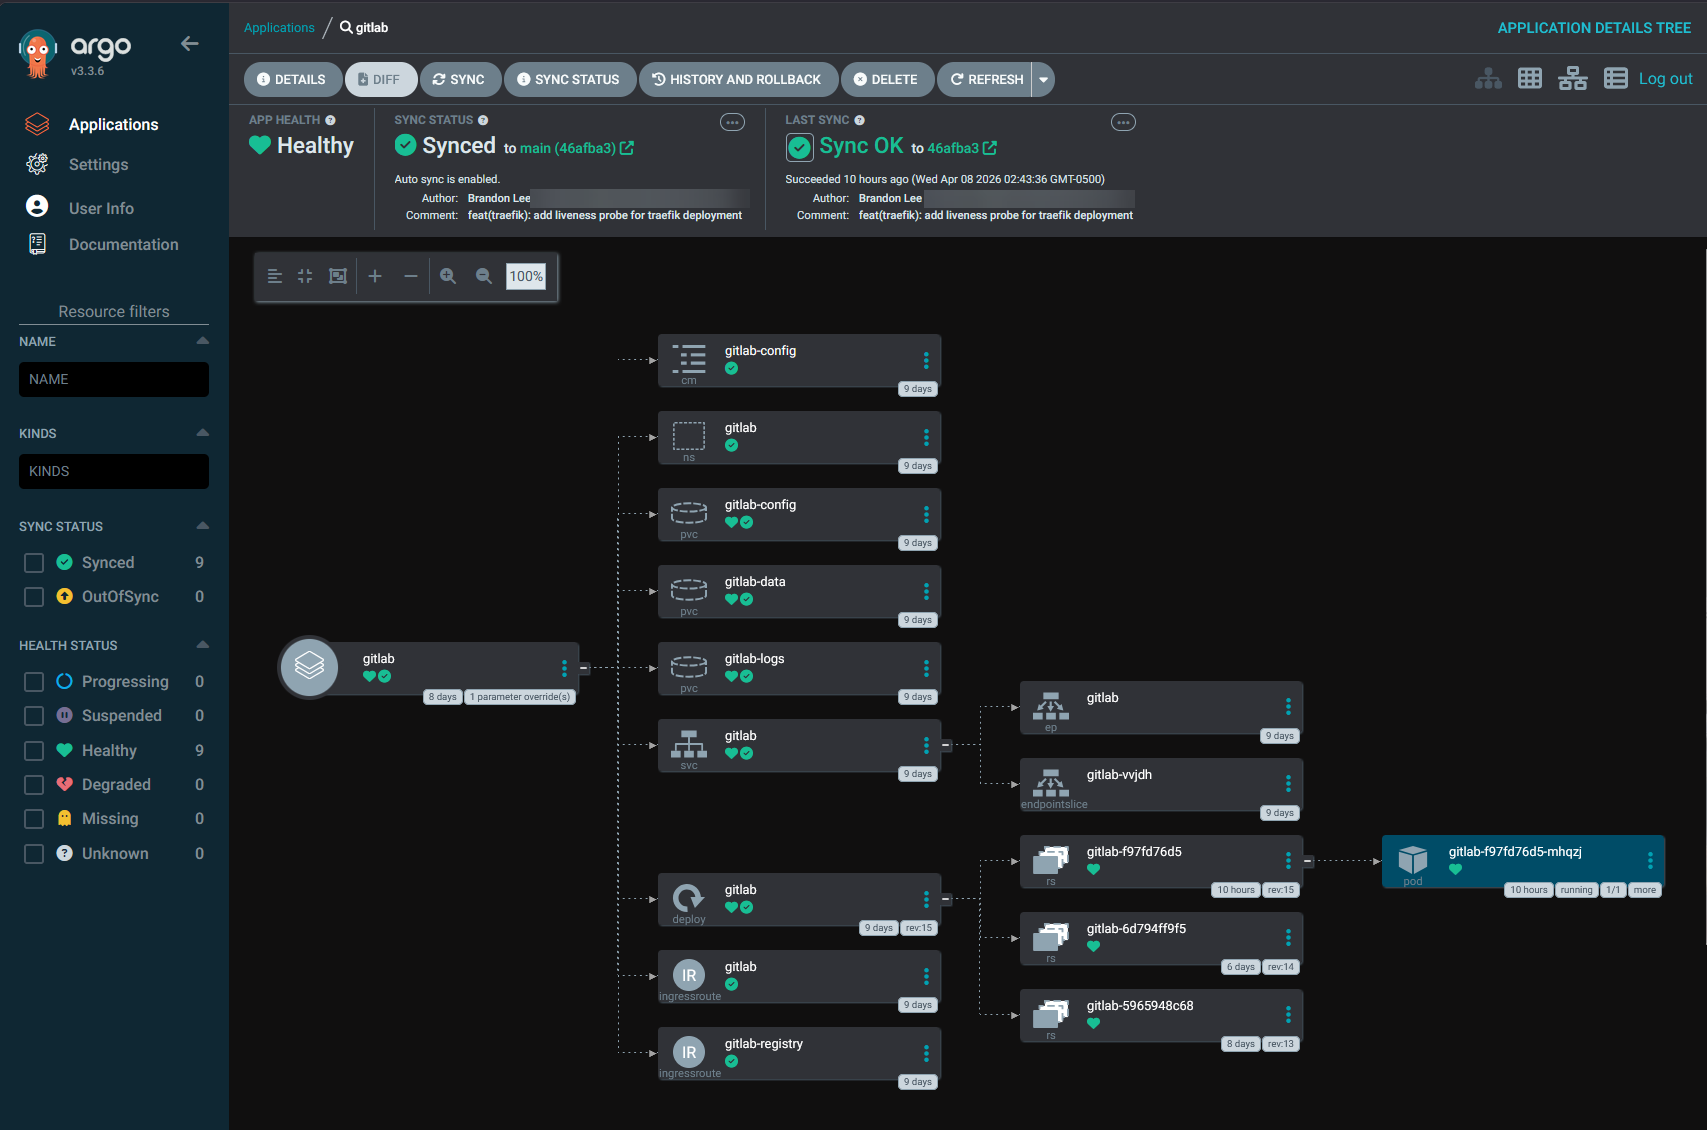The height and width of the screenshot is (1130, 1707).
Task: View SYNC STATUS details
Action: [x=569, y=80]
